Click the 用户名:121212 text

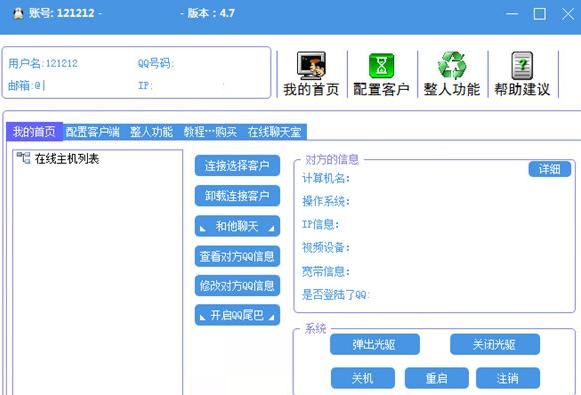43,63
